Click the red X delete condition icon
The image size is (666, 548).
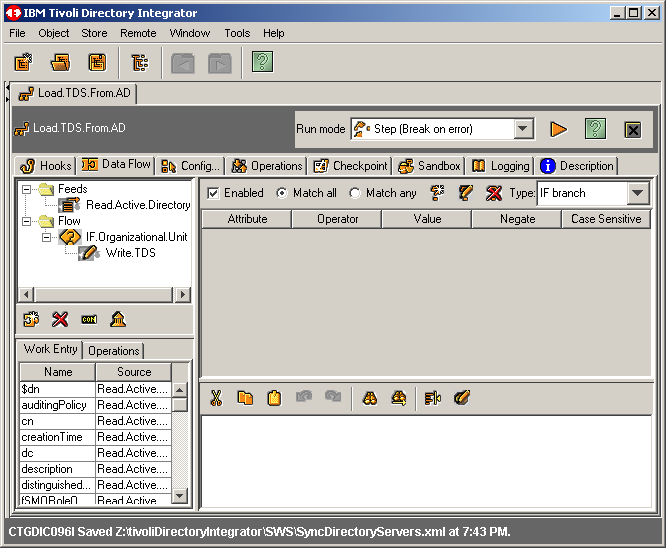point(494,193)
